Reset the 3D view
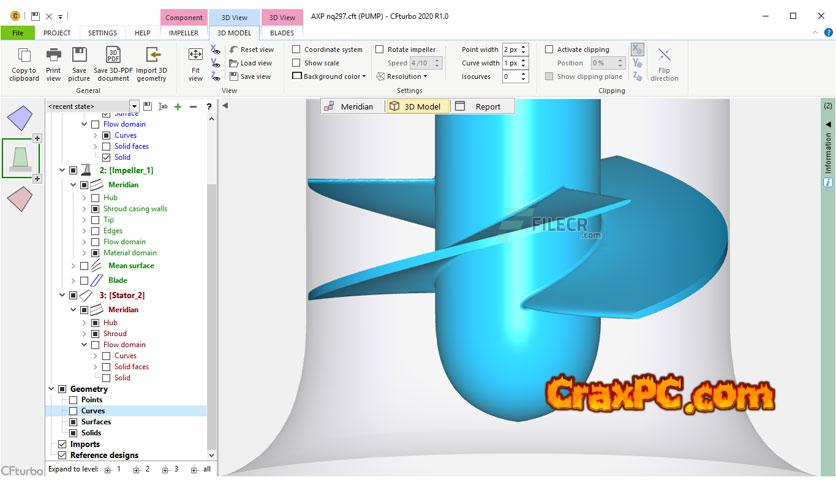836x484 pixels. point(252,50)
